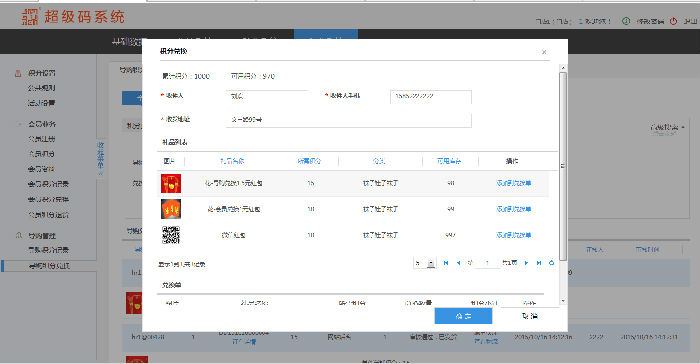This screenshot has width=700, height=364.
Task: Go to first page of gift list
Action: coord(446,263)
